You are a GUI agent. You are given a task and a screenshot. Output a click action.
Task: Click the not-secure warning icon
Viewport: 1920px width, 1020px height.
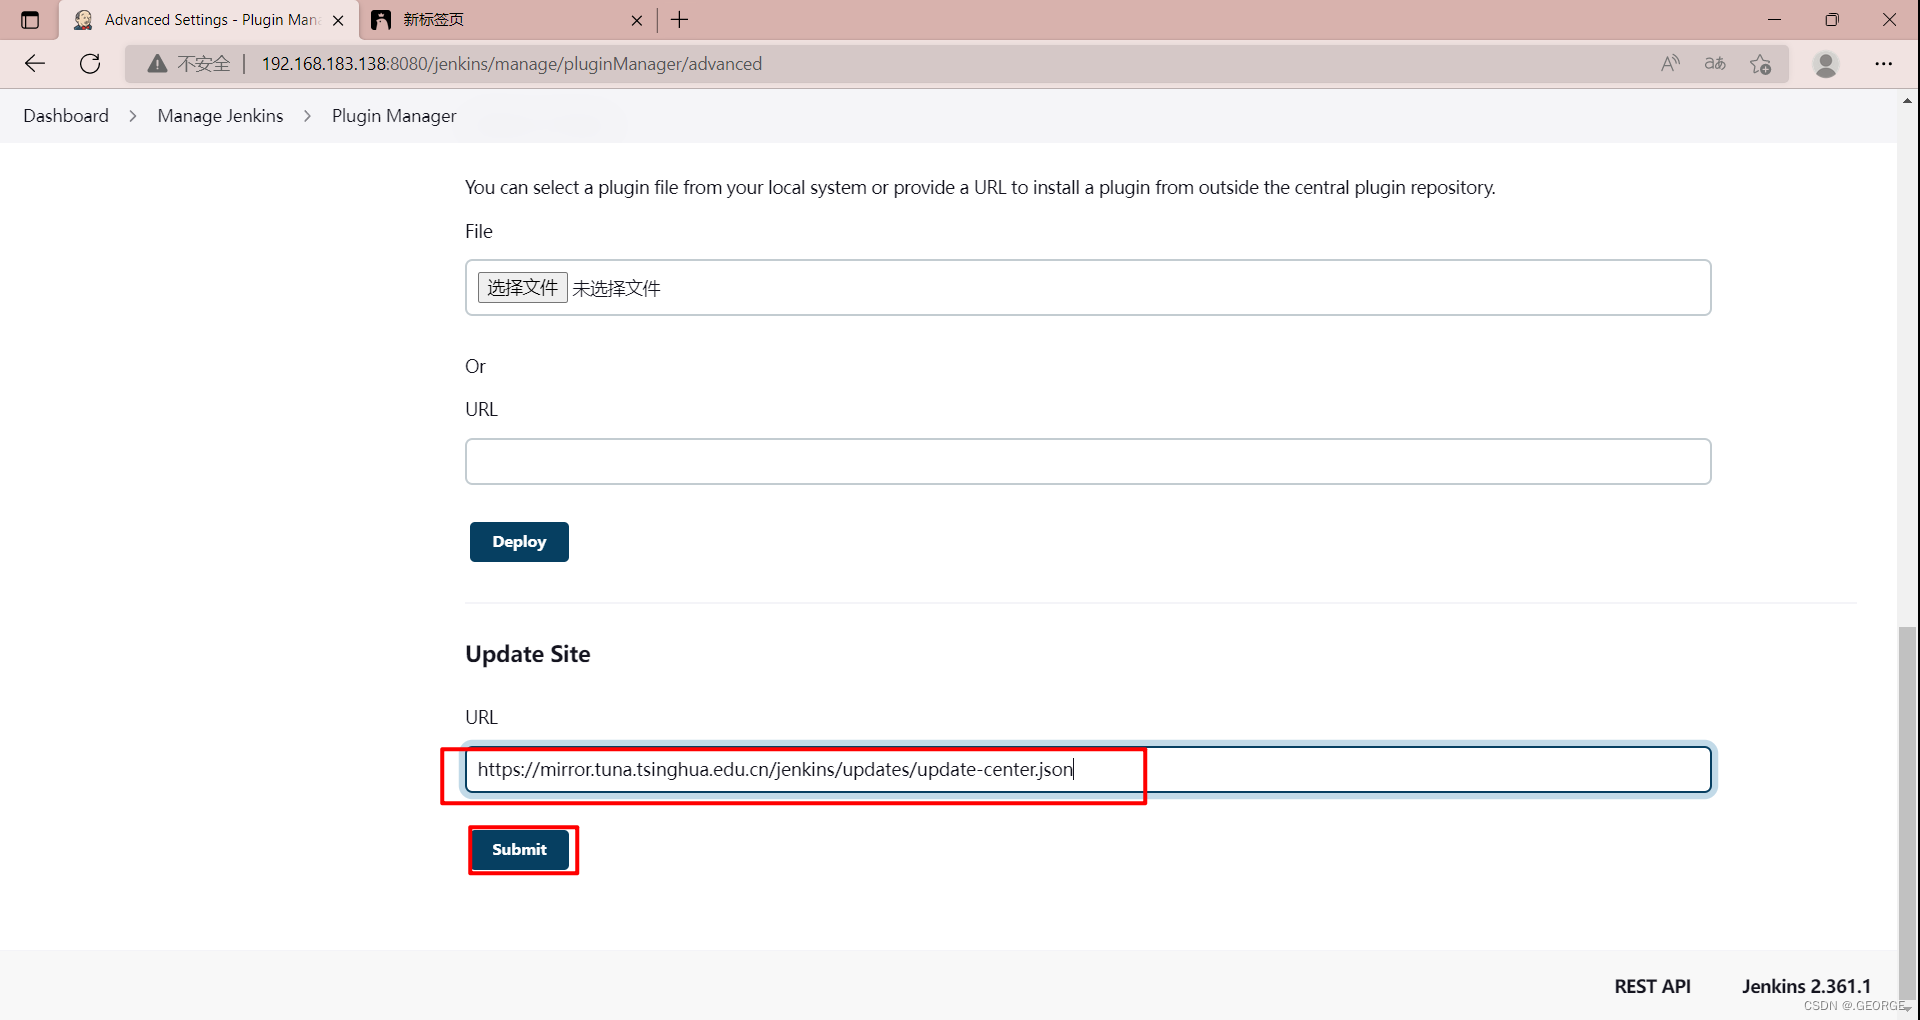click(157, 64)
